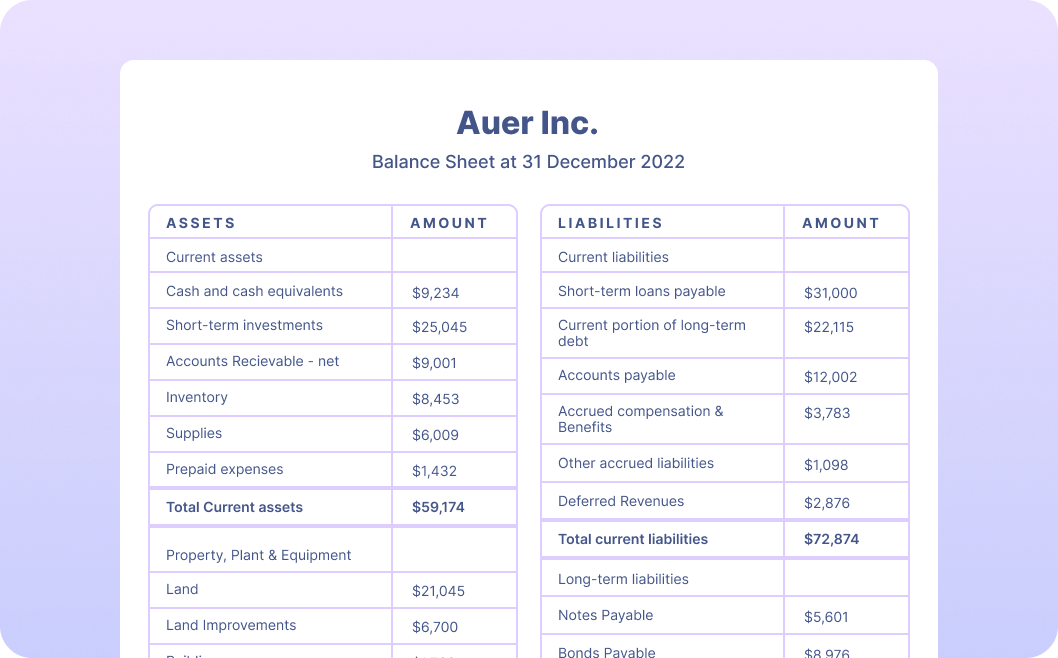Select the Short-term investments label
Viewport: 1058px width, 658px height.
click(244, 325)
